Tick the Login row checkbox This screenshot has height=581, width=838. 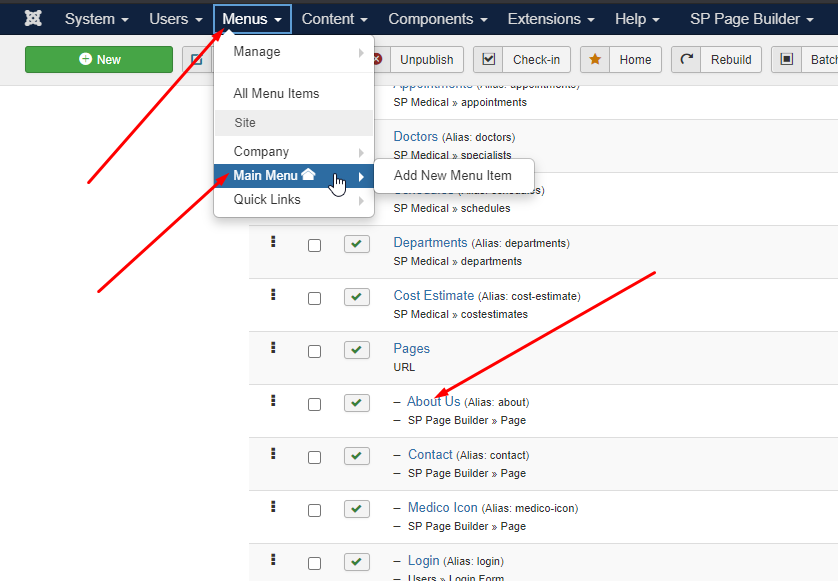[x=314, y=563]
